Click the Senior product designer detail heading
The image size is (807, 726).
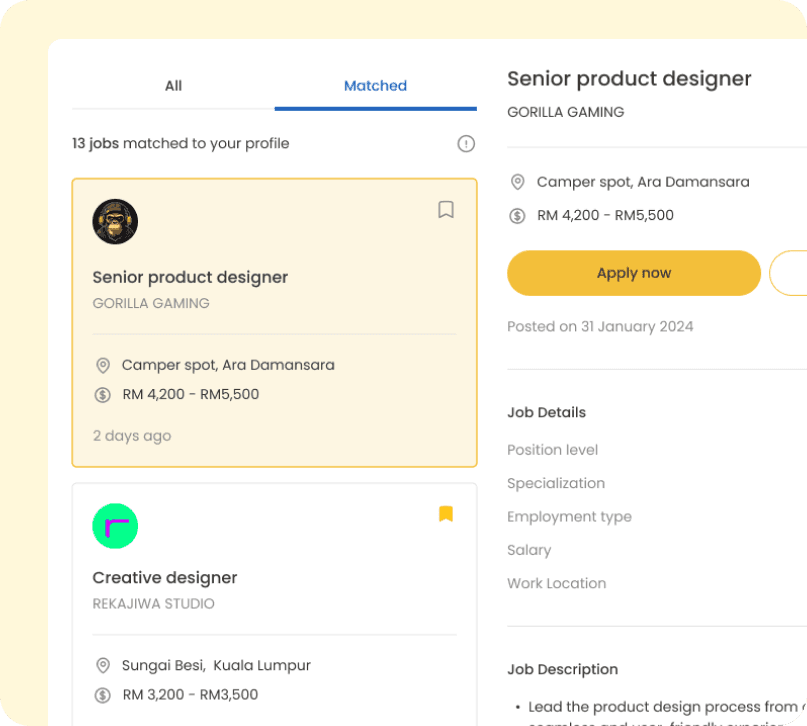click(629, 79)
